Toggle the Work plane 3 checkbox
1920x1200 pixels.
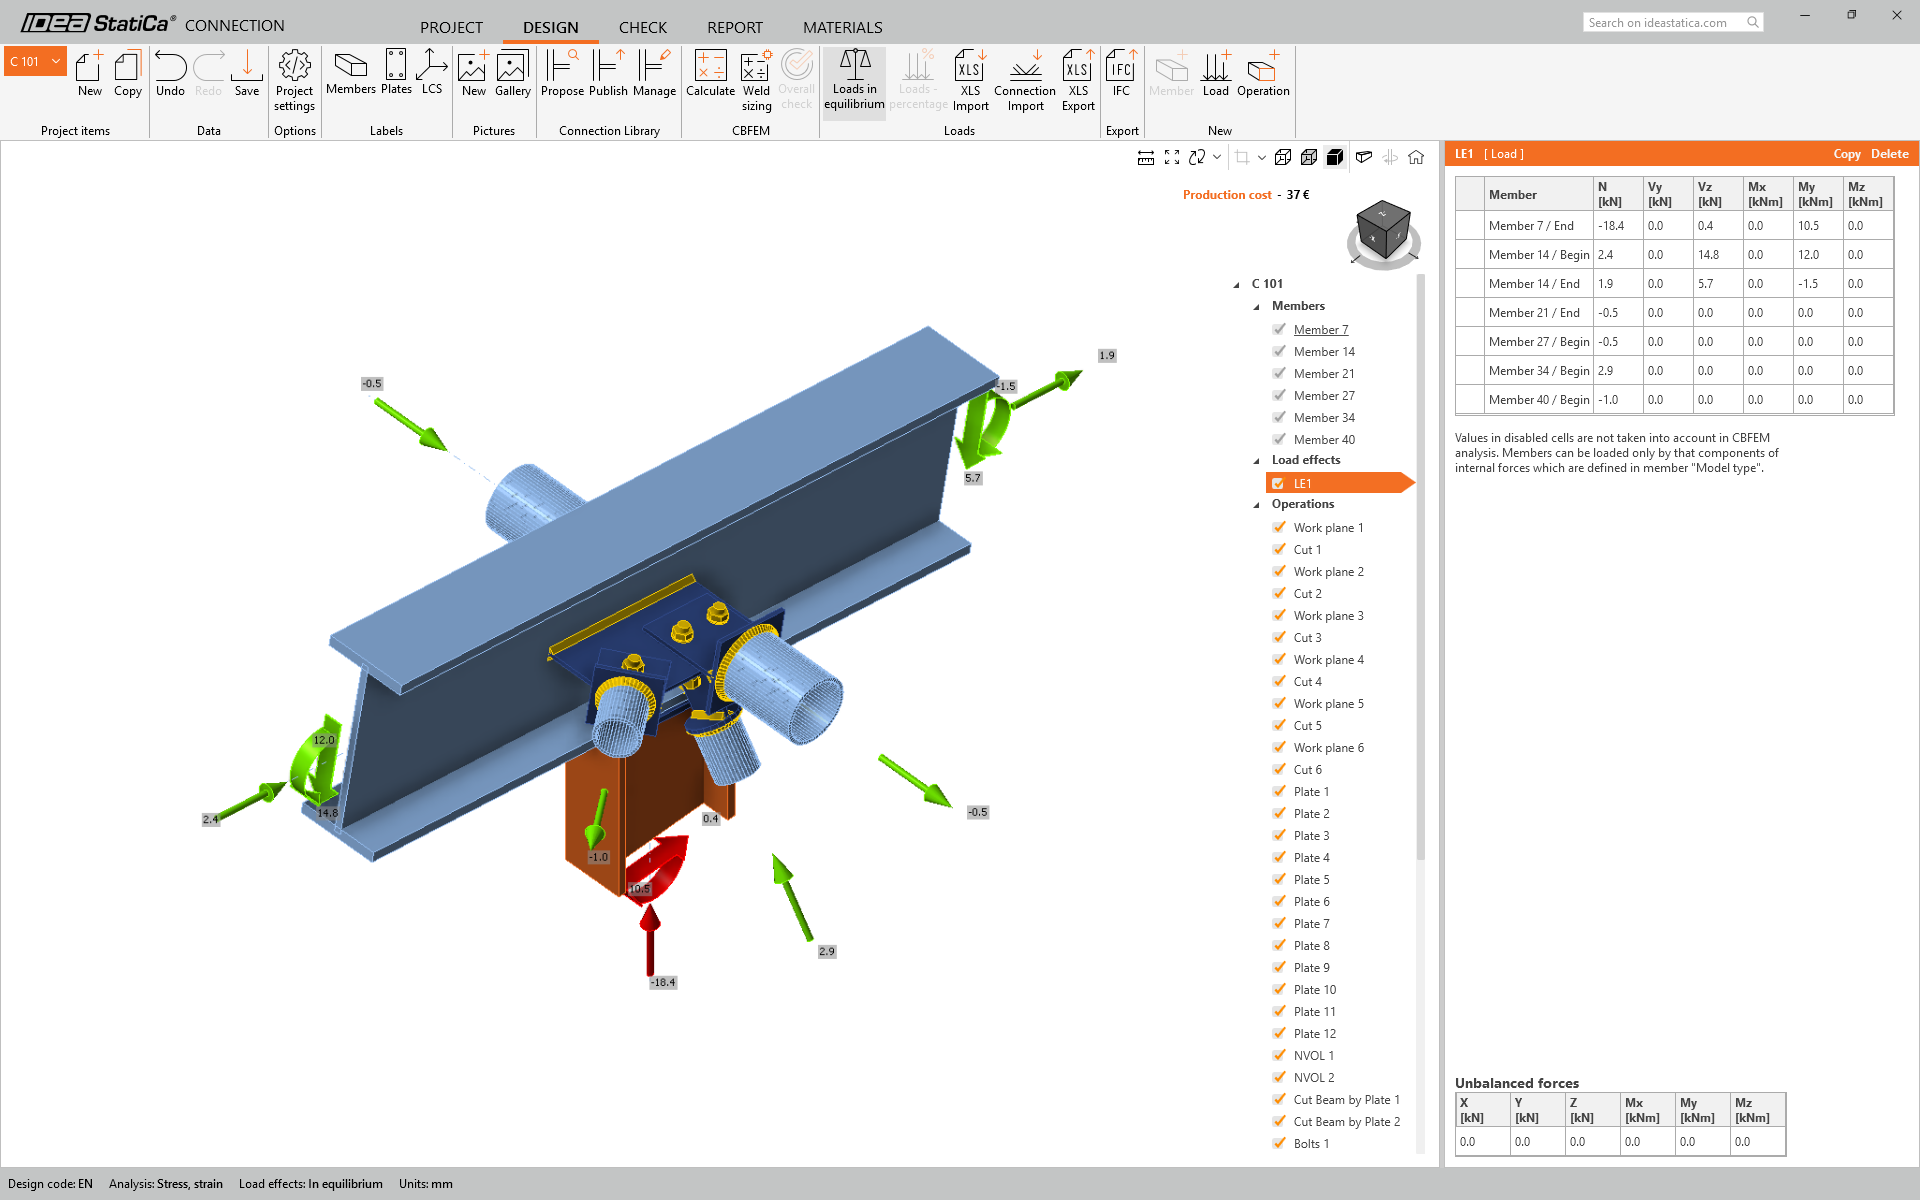tap(1279, 615)
